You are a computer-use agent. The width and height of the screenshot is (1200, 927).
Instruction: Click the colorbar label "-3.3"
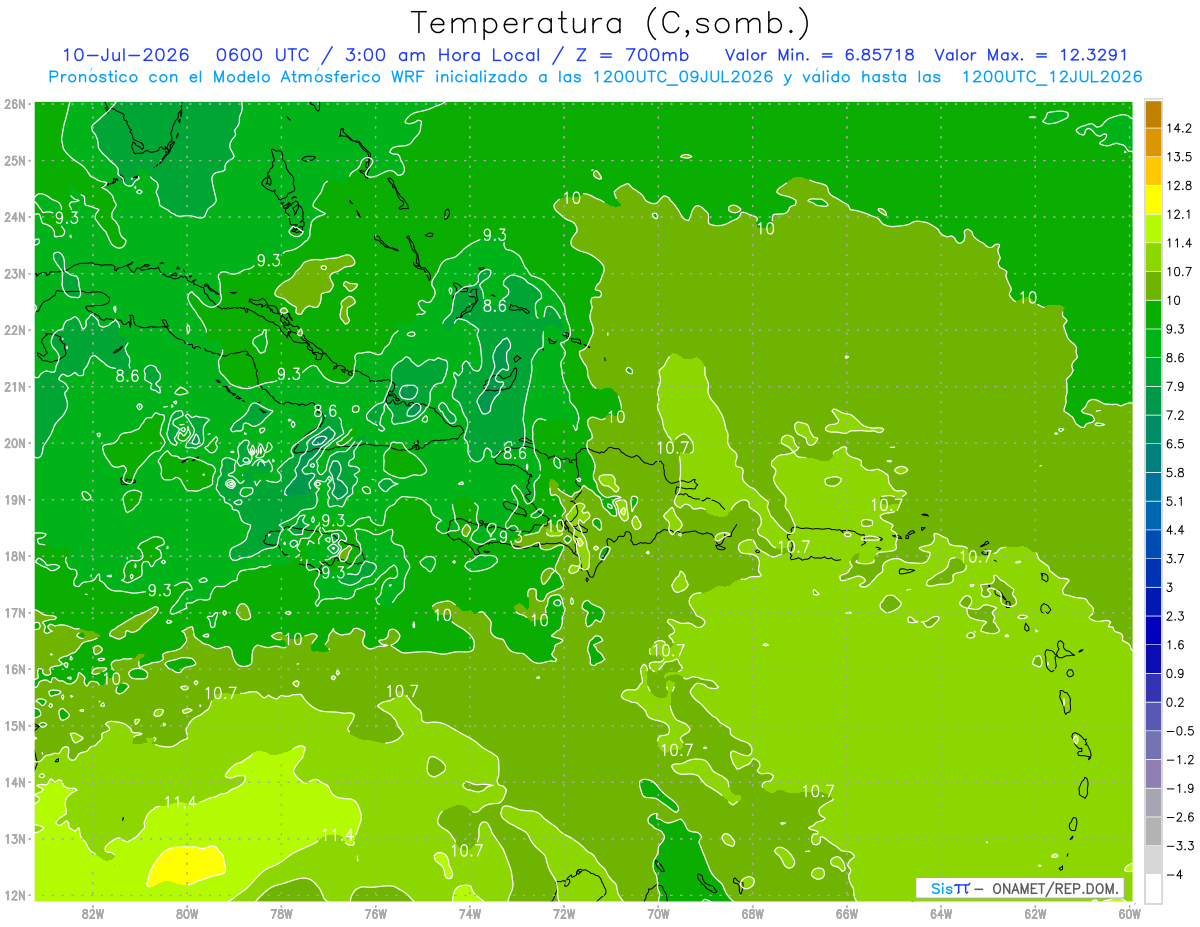[x=1180, y=845]
